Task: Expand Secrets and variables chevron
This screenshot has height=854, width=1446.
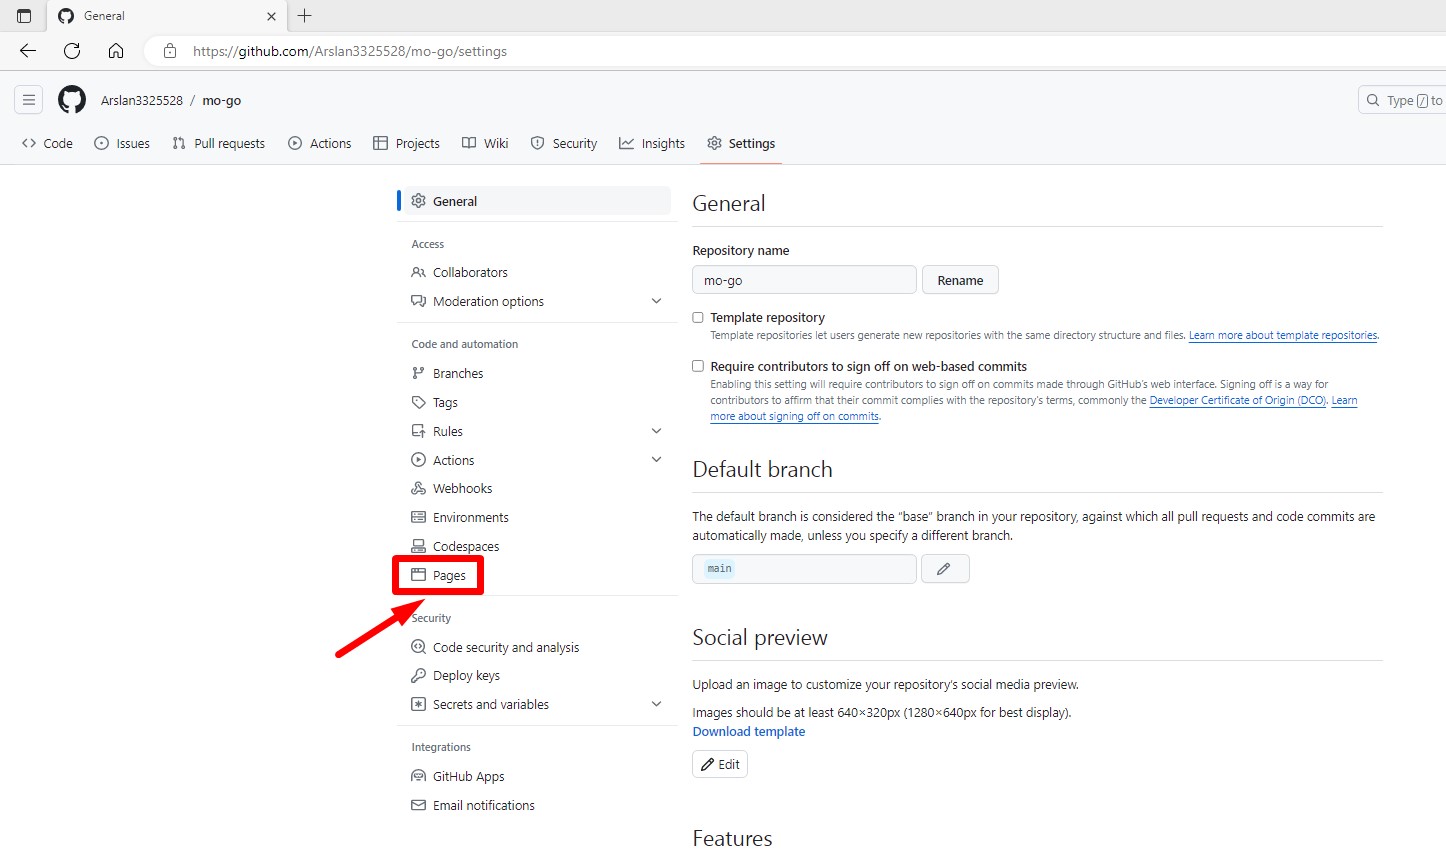Action: (656, 704)
